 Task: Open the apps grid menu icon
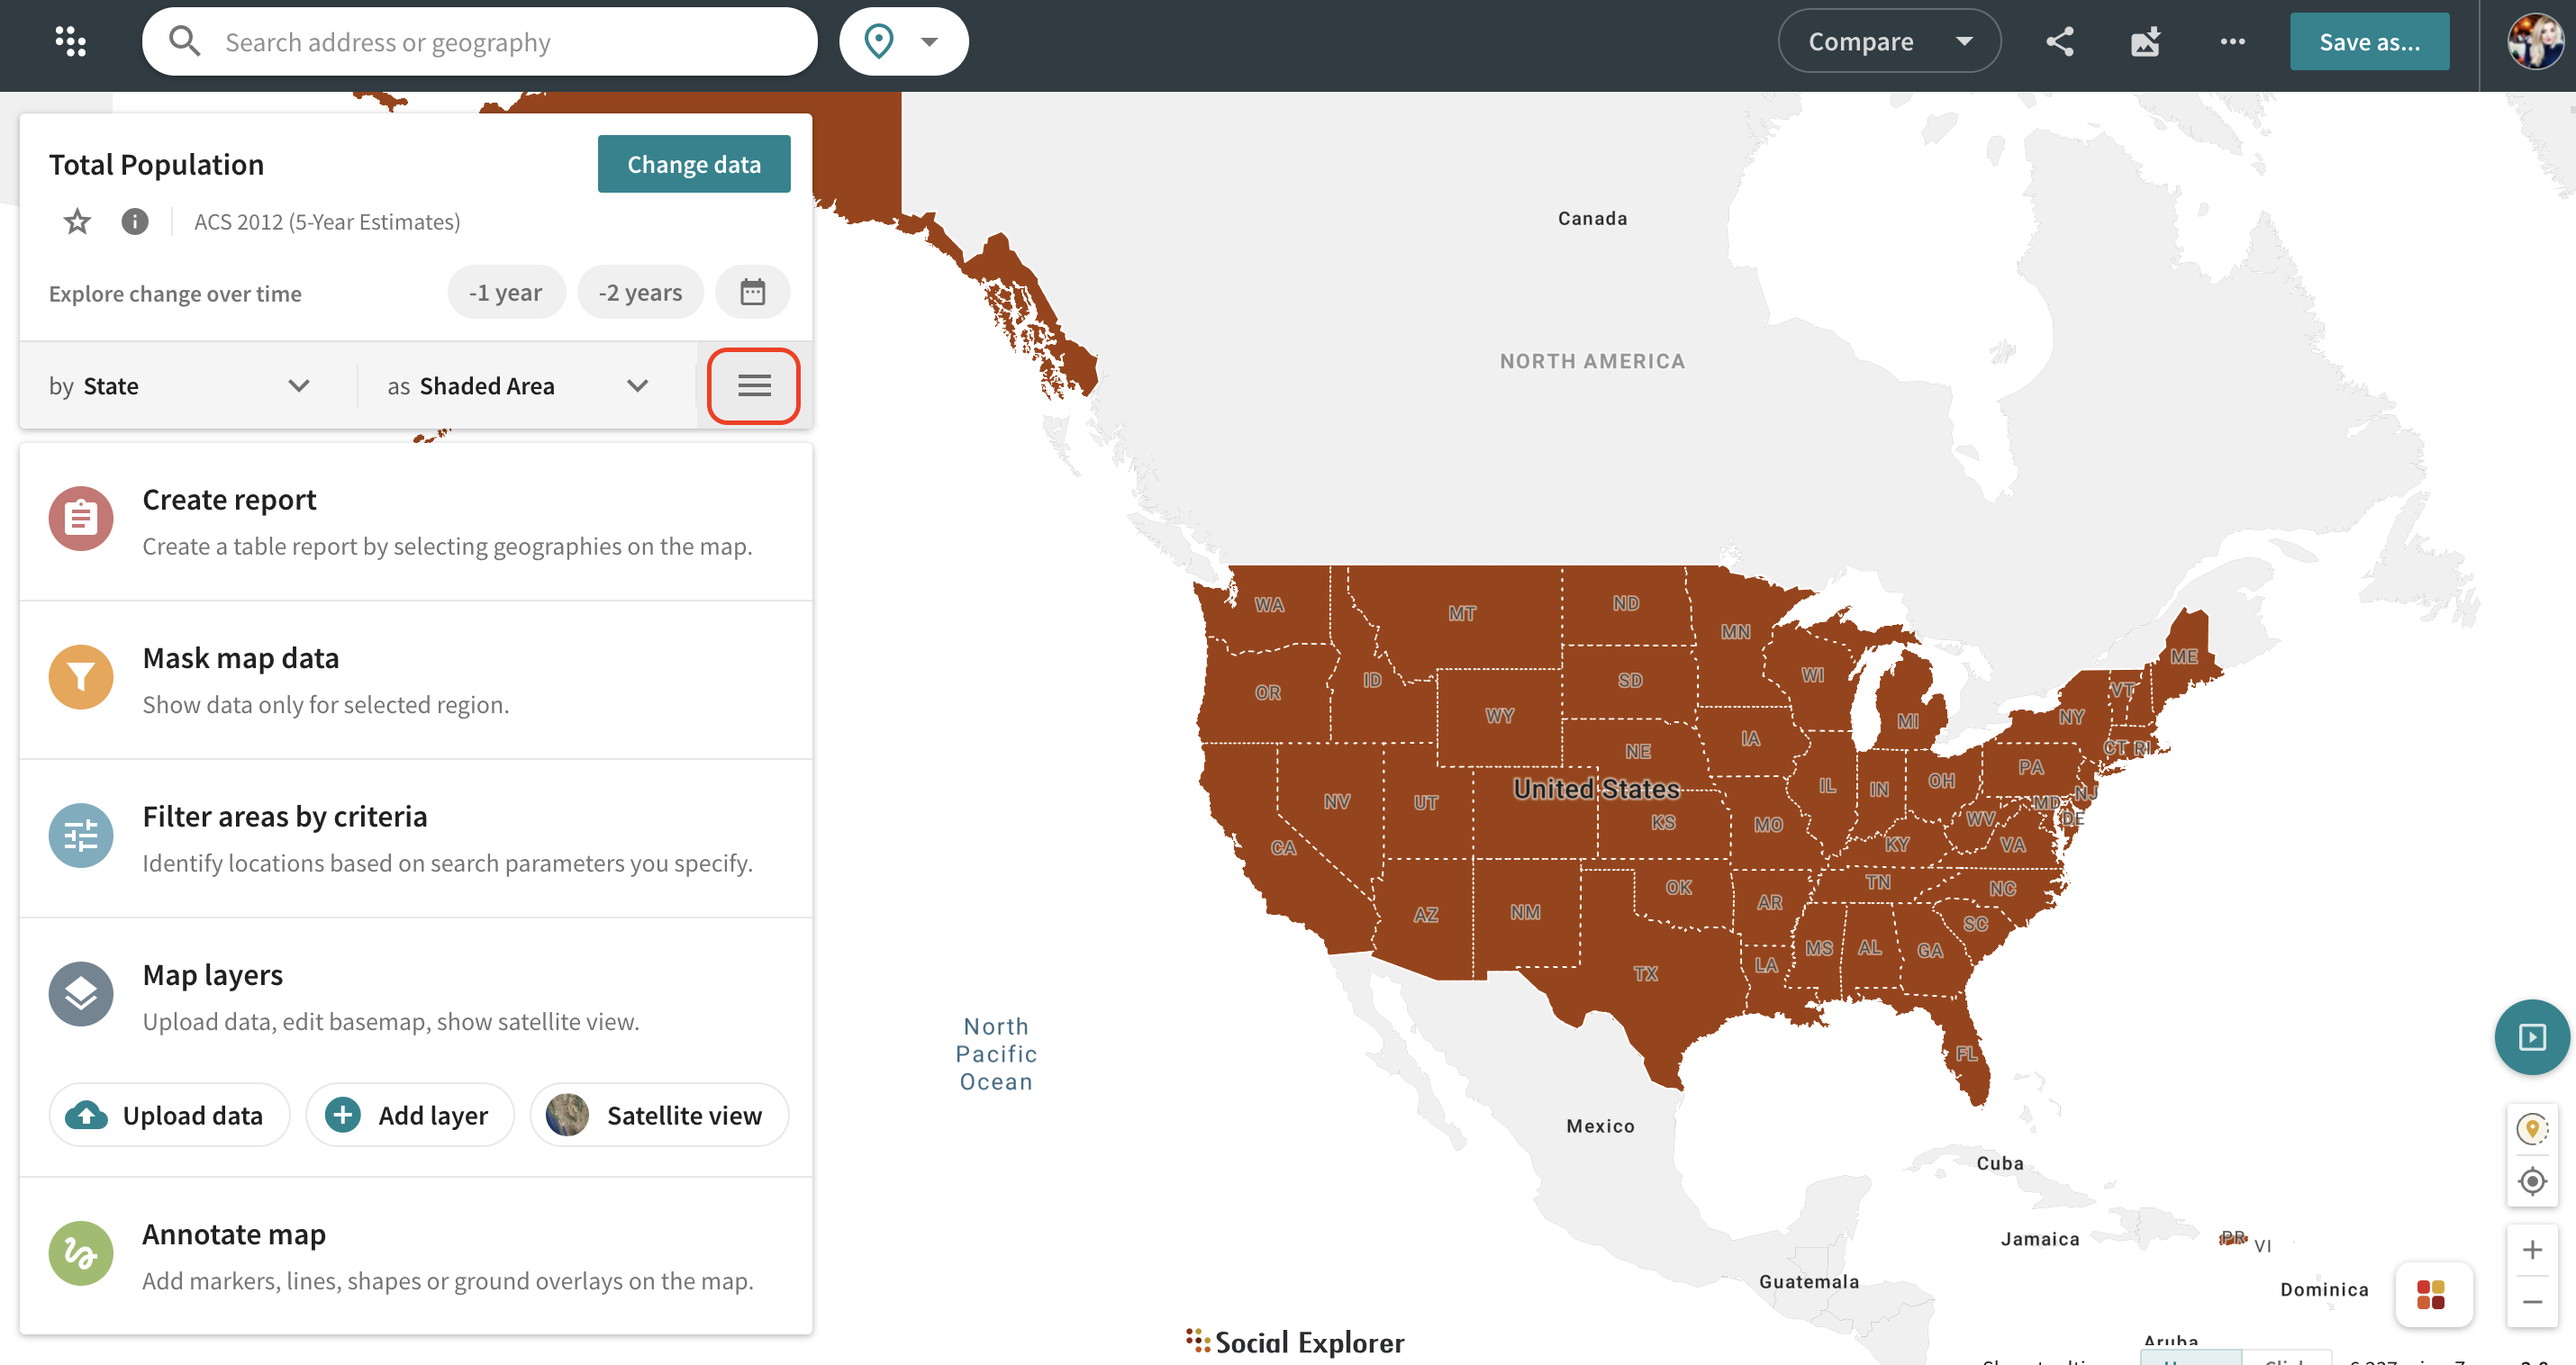[x=70, y=41]
